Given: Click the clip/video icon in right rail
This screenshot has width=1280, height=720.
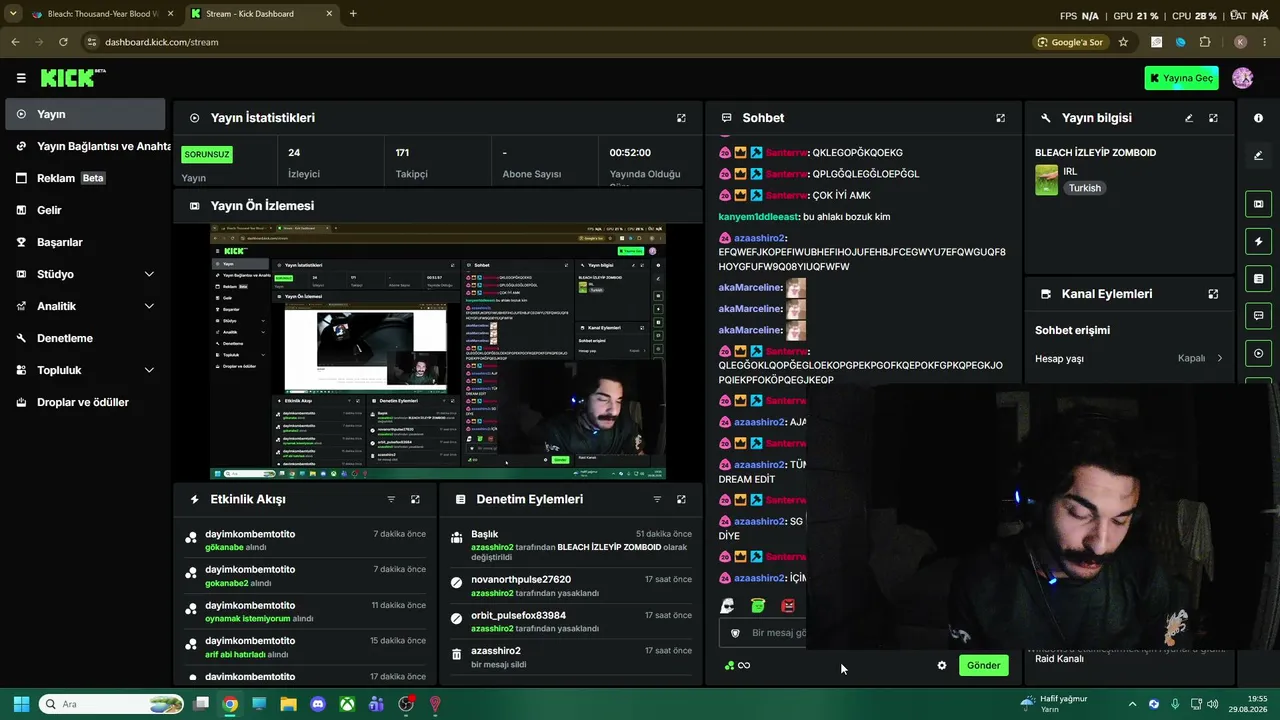Looking at the screenshot, I should [1258, 204].
